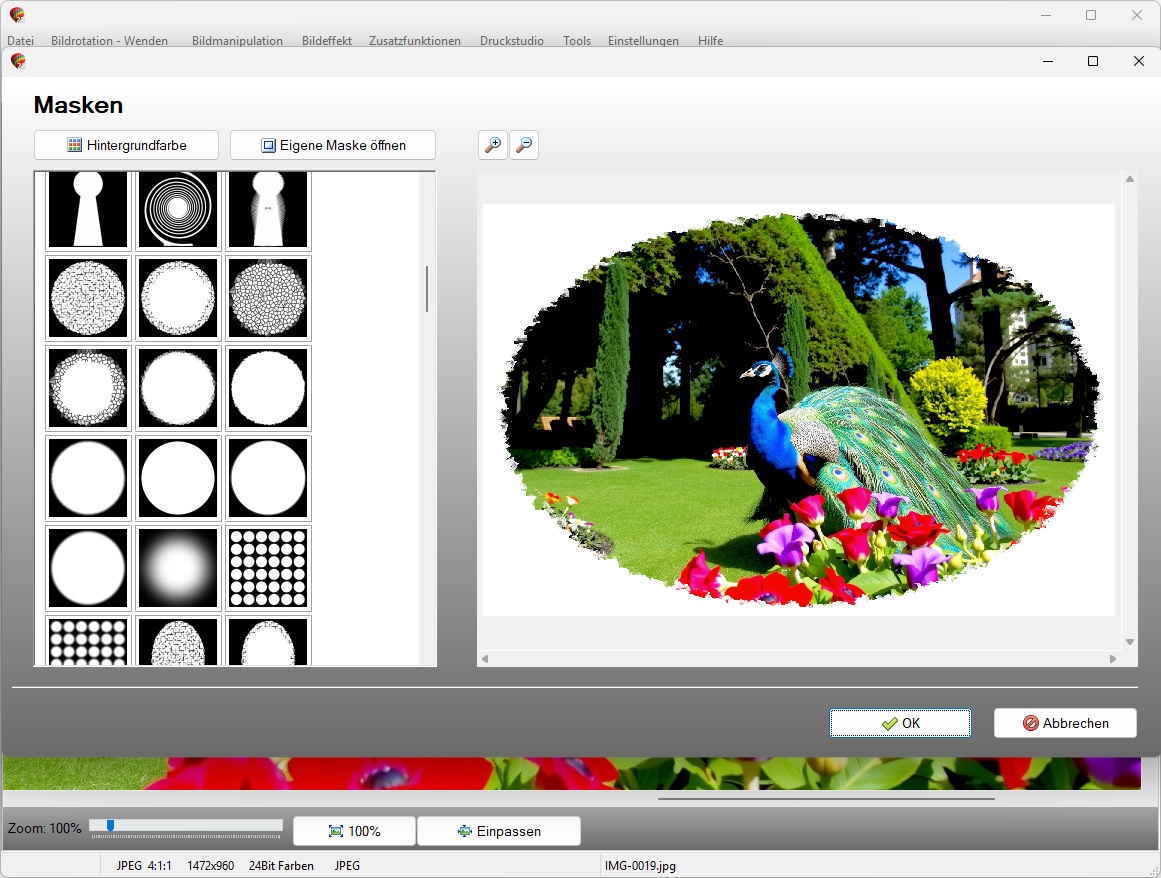Image resolution: width=1161 pixels, height=878 pixels.
Task: Select the spiral mask thumbnail
Action: (x=178, y=209)
